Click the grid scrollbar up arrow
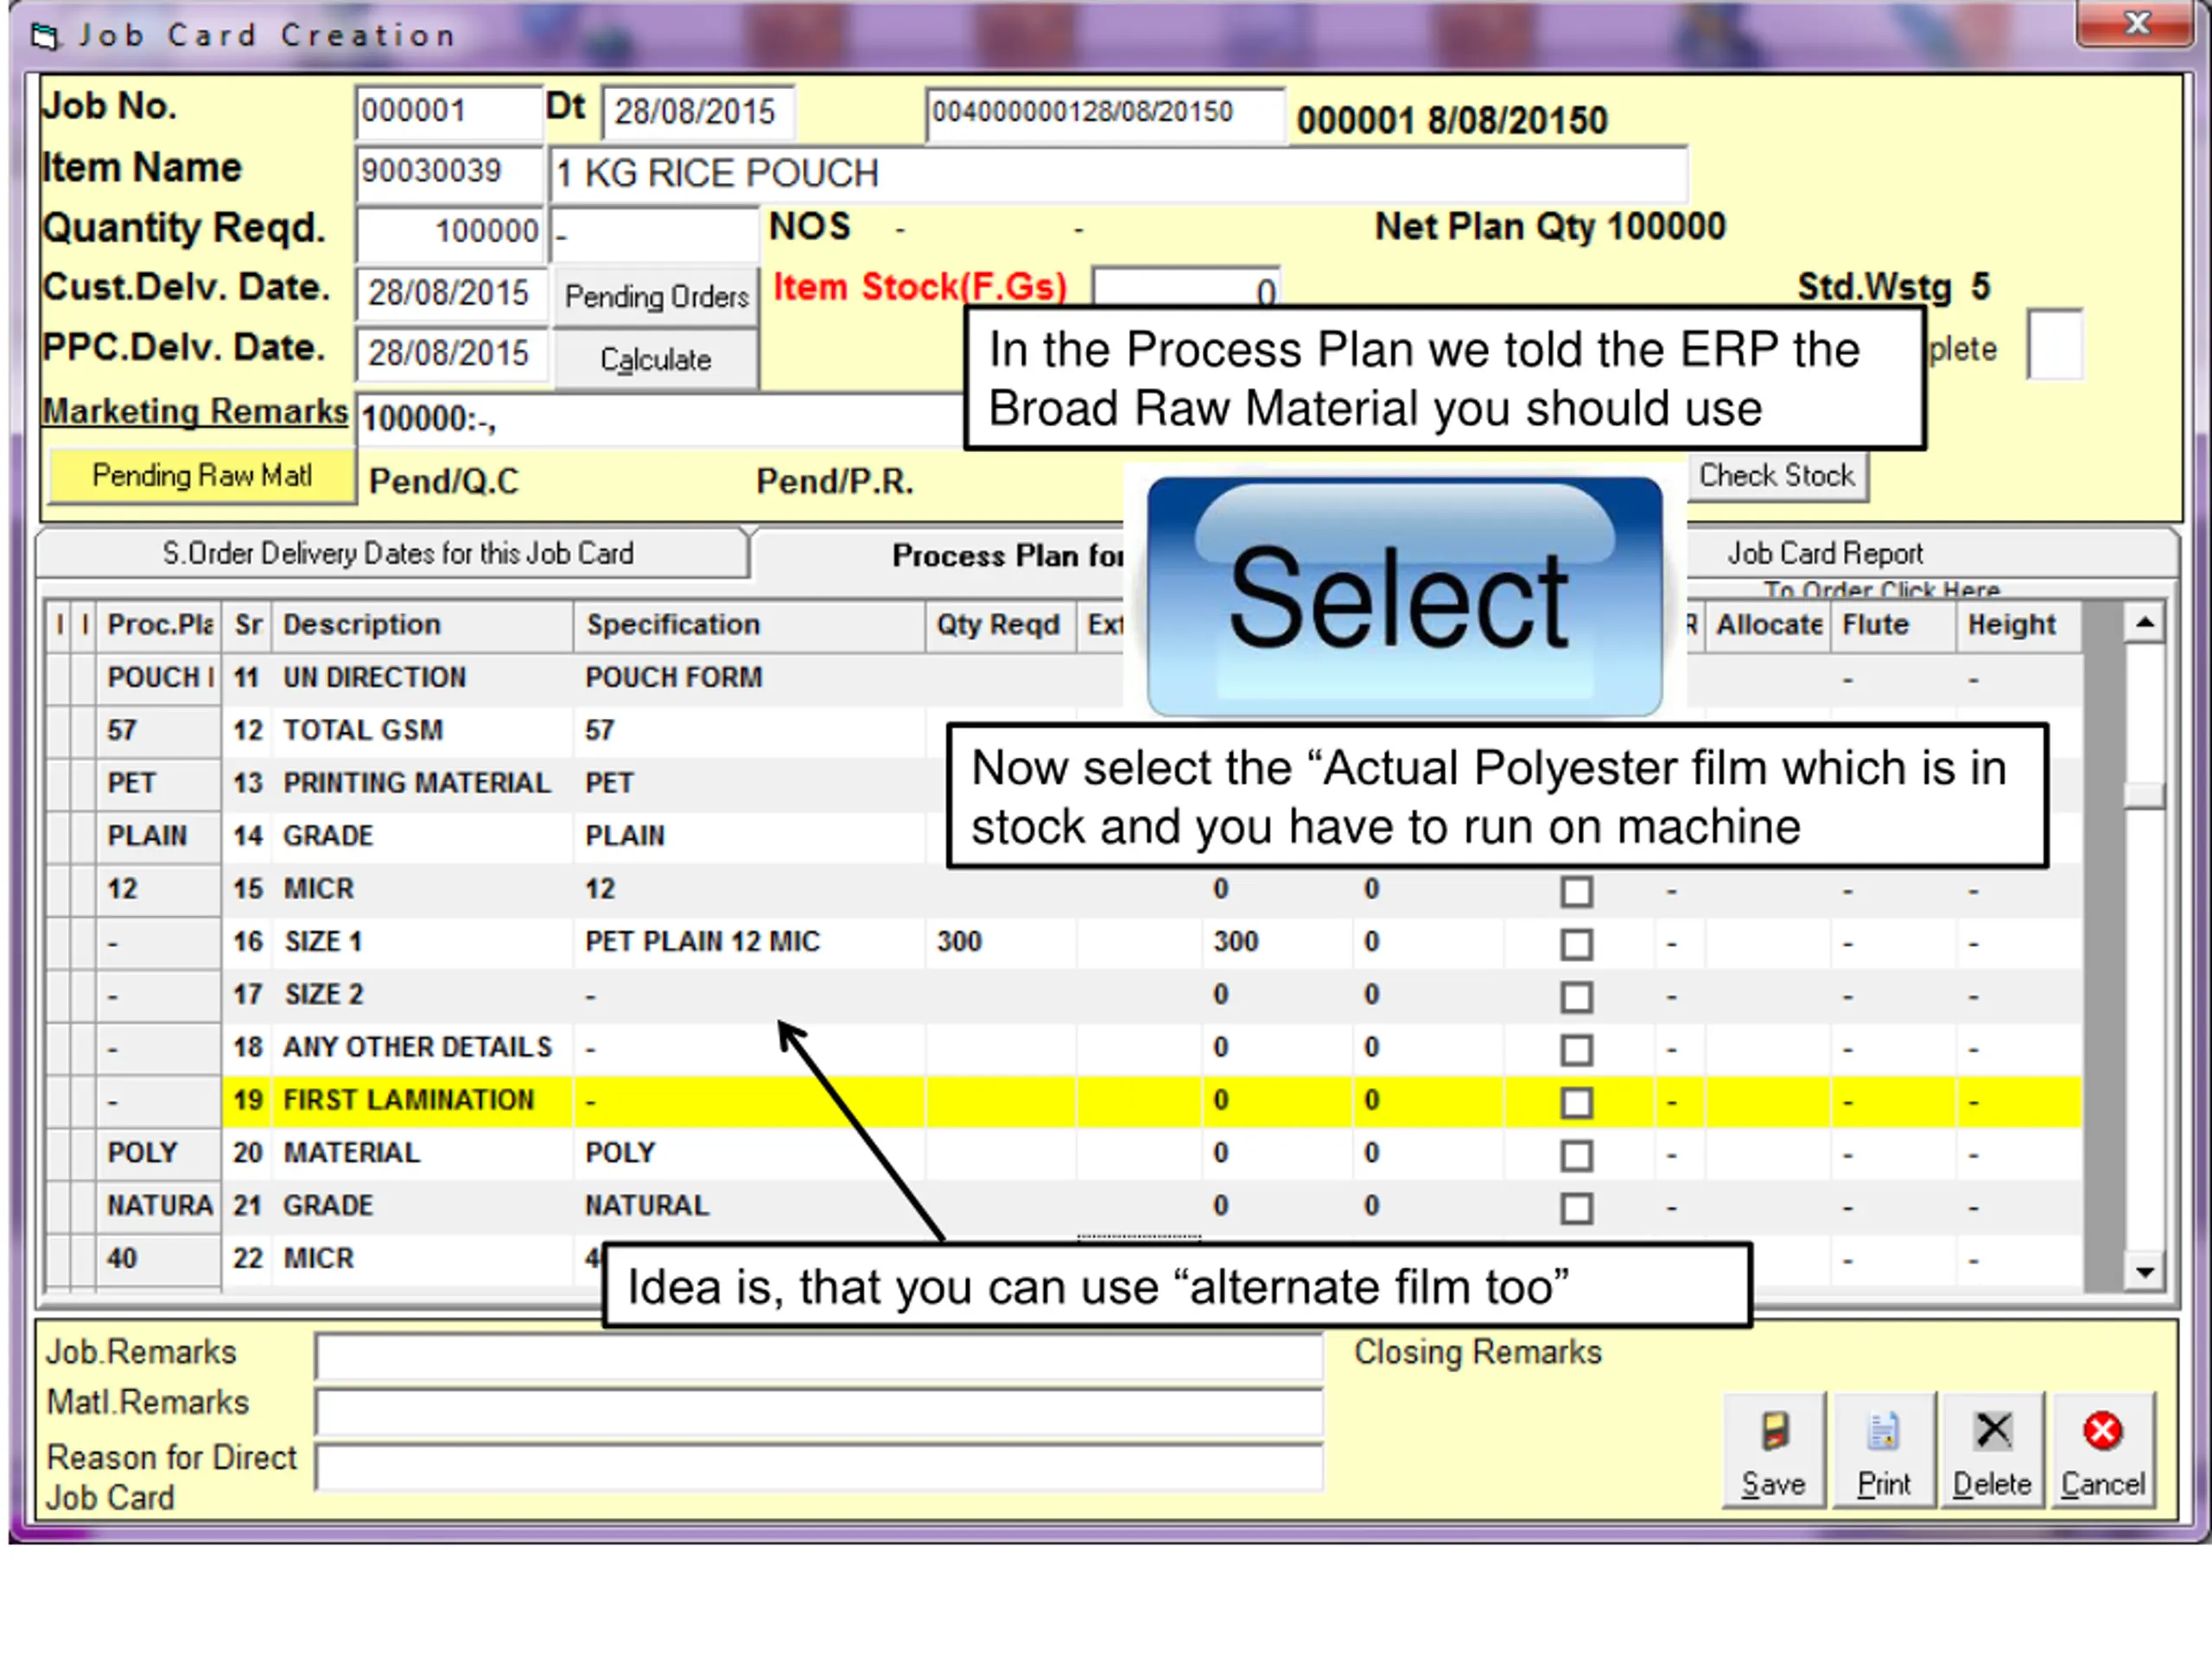Viewport: 2212px width, 1659px height. tap(2145, 624)
